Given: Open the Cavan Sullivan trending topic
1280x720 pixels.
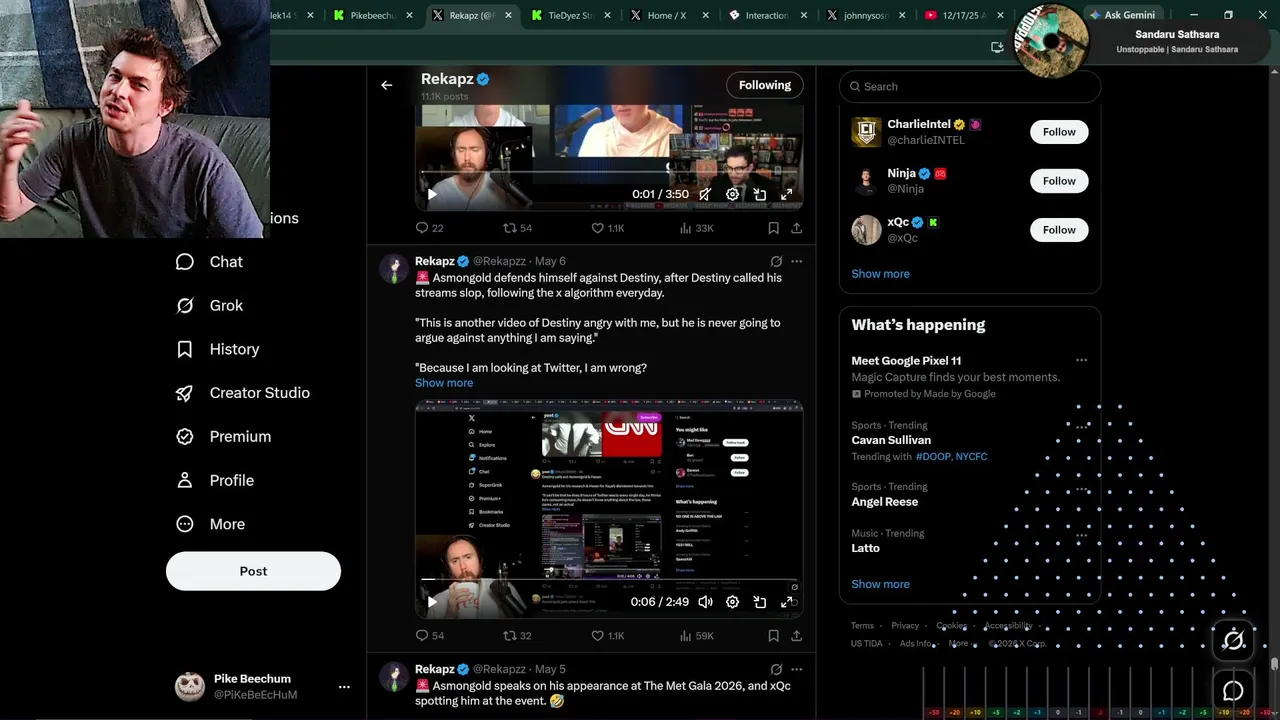Looking at the screenshot, I should tap(891, 440).
